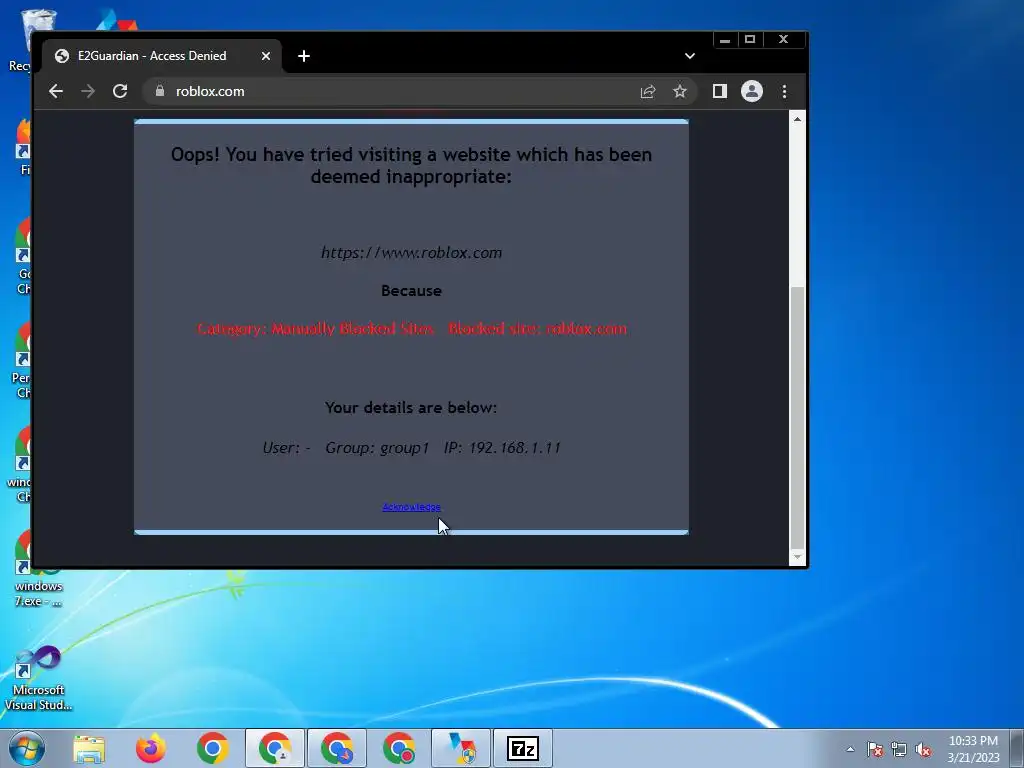
Task: Click the Acknowledge link
Action: tap(411, 507)
